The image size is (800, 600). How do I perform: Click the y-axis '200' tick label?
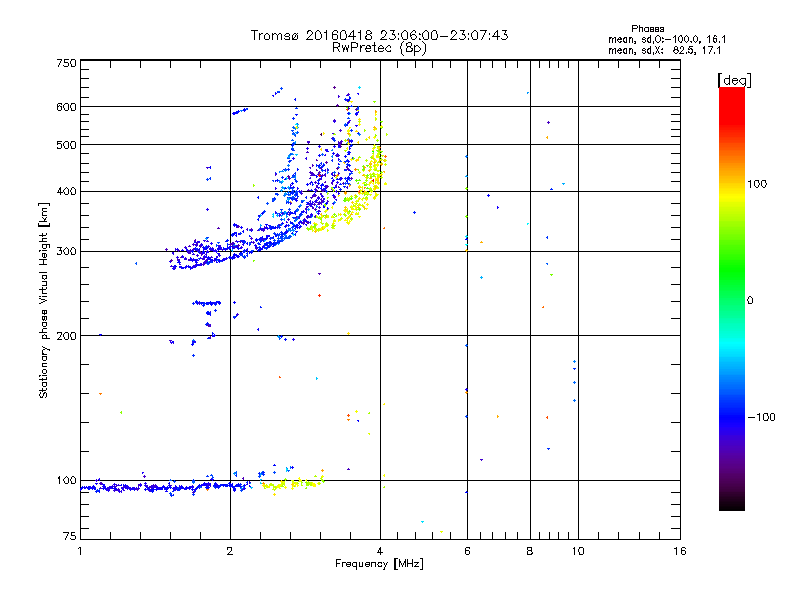coord(66,336)
